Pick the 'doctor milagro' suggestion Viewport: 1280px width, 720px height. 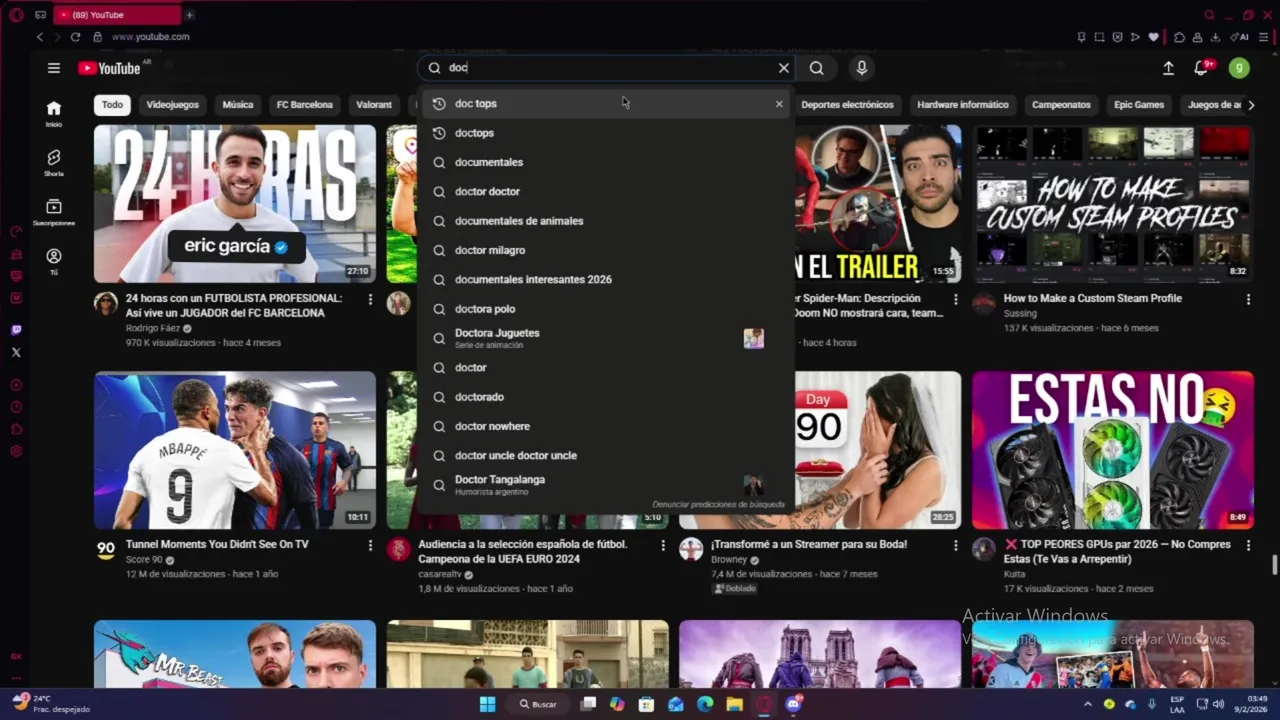point(604,250)
